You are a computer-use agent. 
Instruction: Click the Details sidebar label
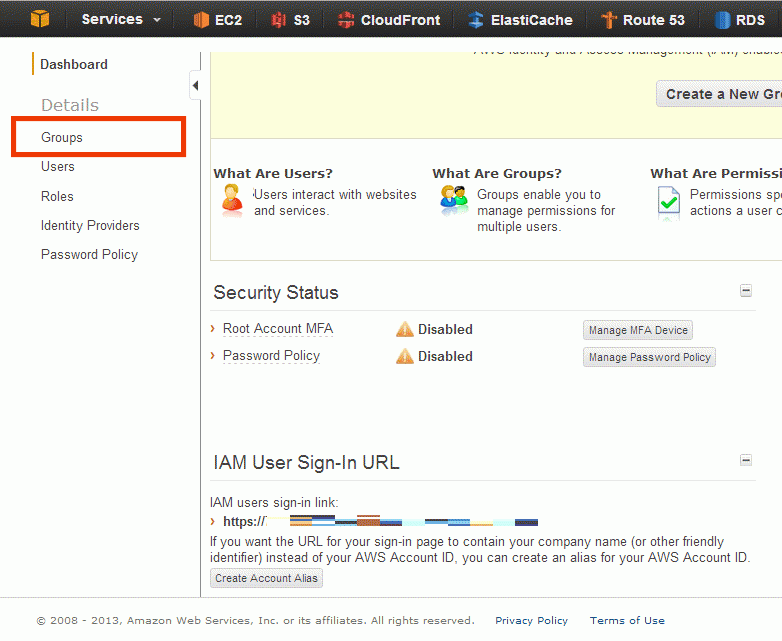[x=70, y=105]
